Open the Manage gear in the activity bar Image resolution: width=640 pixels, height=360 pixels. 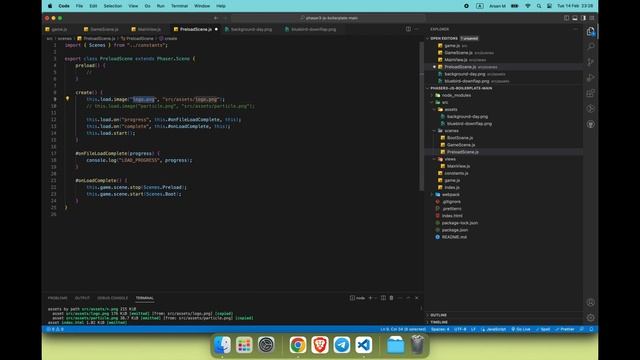(590, 318)
